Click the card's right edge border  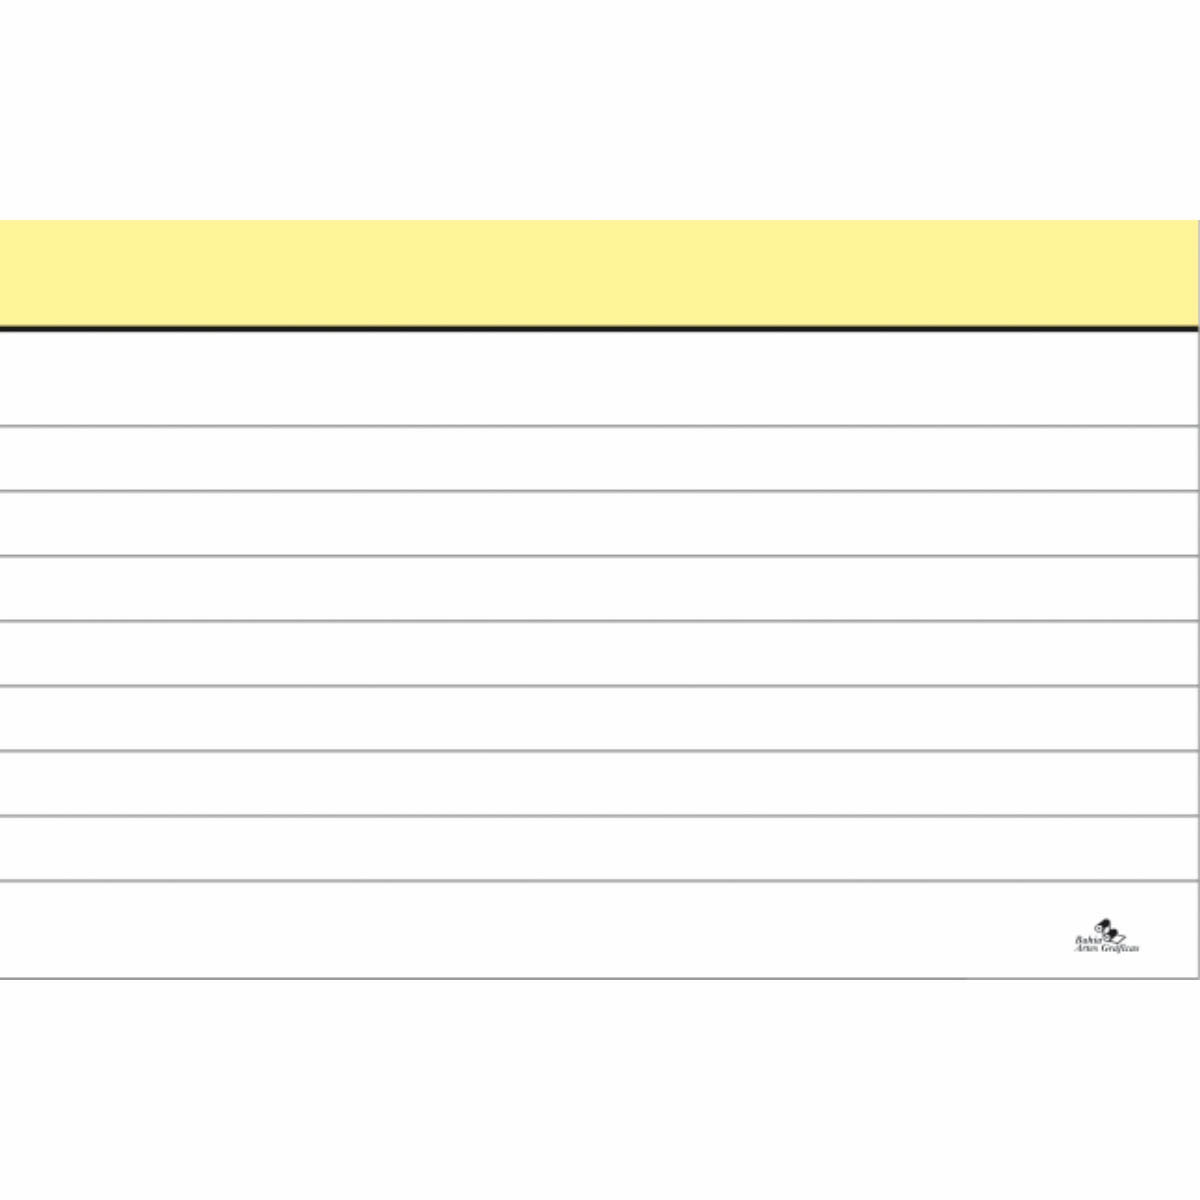[x=1198, y=650]
